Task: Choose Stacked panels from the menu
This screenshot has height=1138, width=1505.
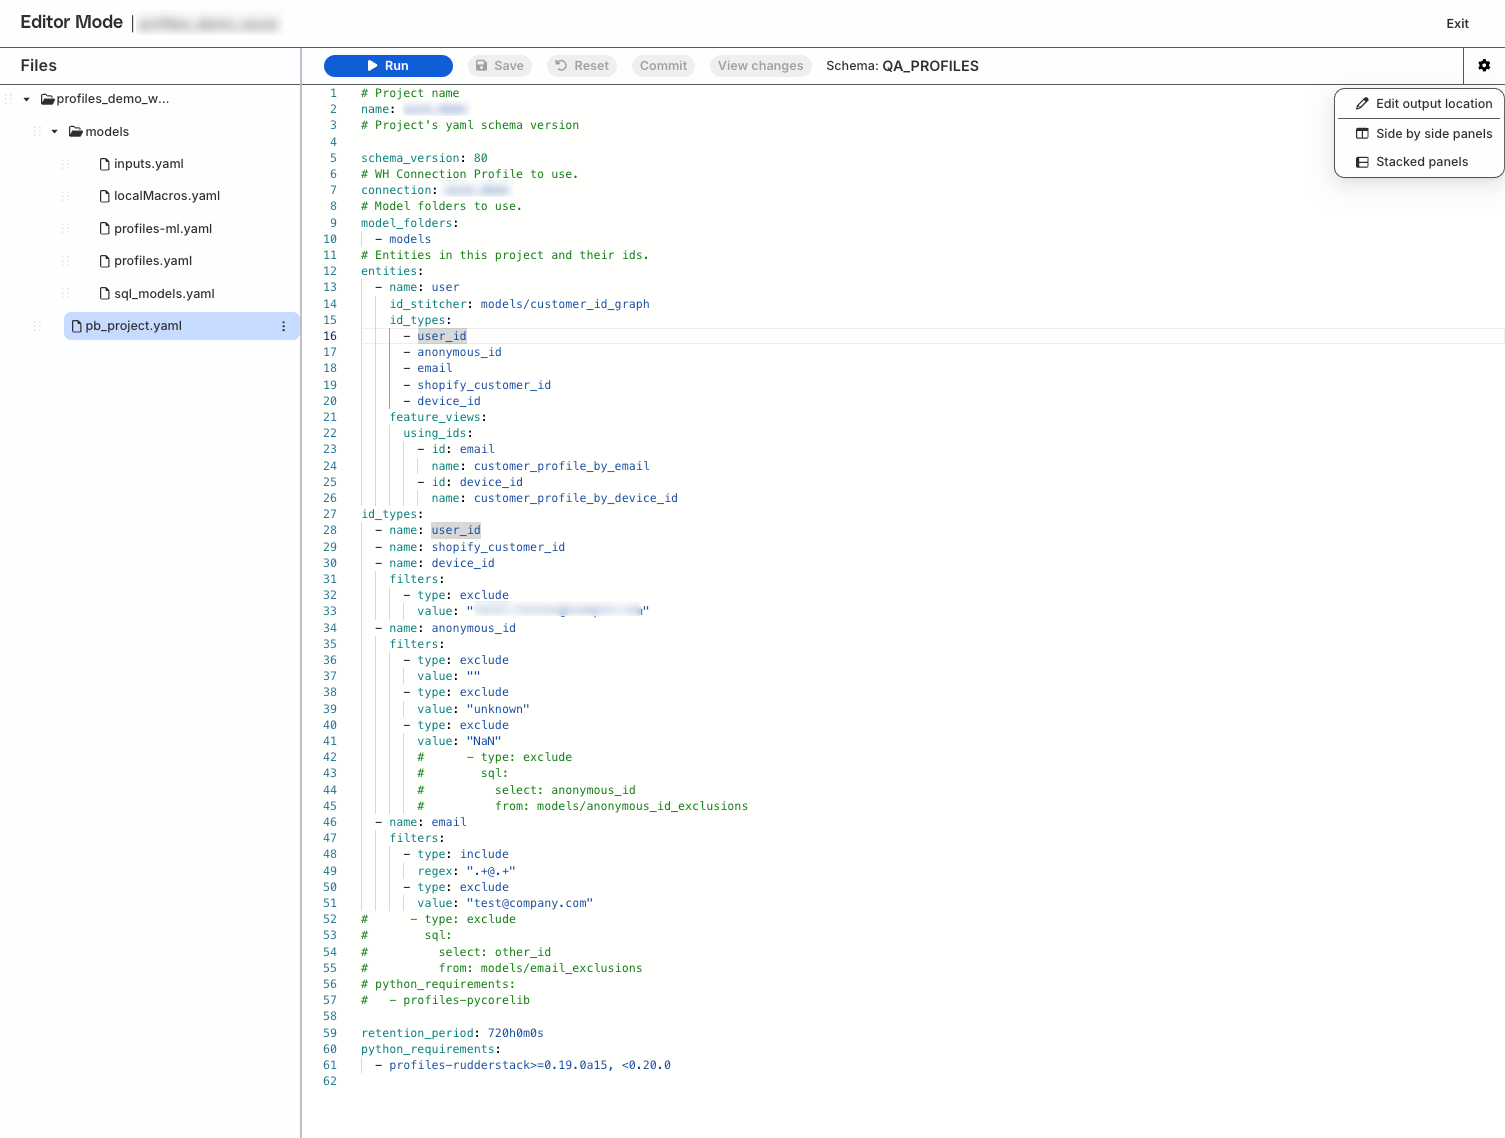Action: [1421, 162]
